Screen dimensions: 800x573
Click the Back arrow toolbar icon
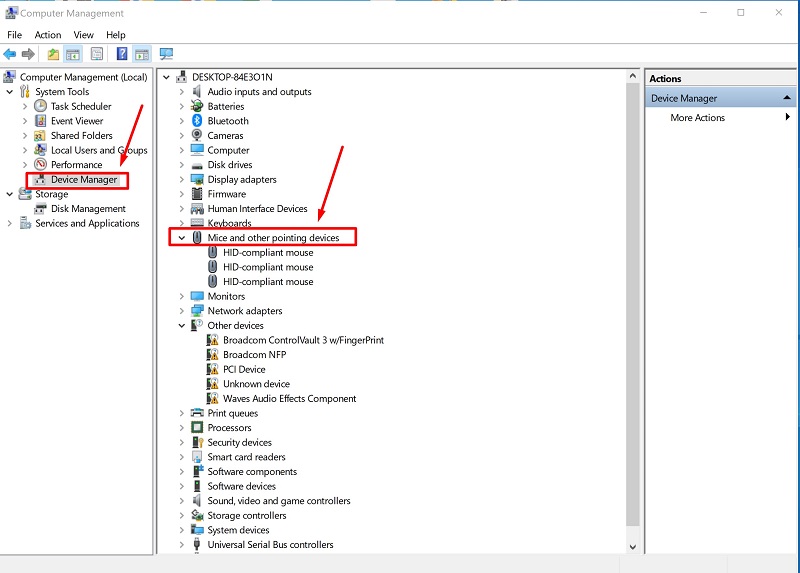tap(10, 54)
